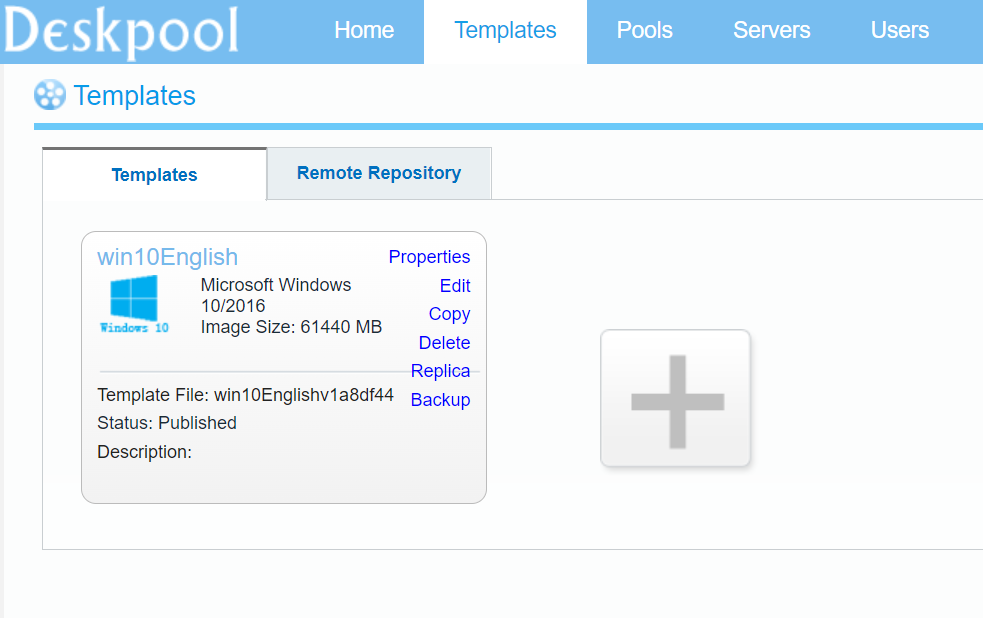Select the Templates sub-tab

(154, 175)
